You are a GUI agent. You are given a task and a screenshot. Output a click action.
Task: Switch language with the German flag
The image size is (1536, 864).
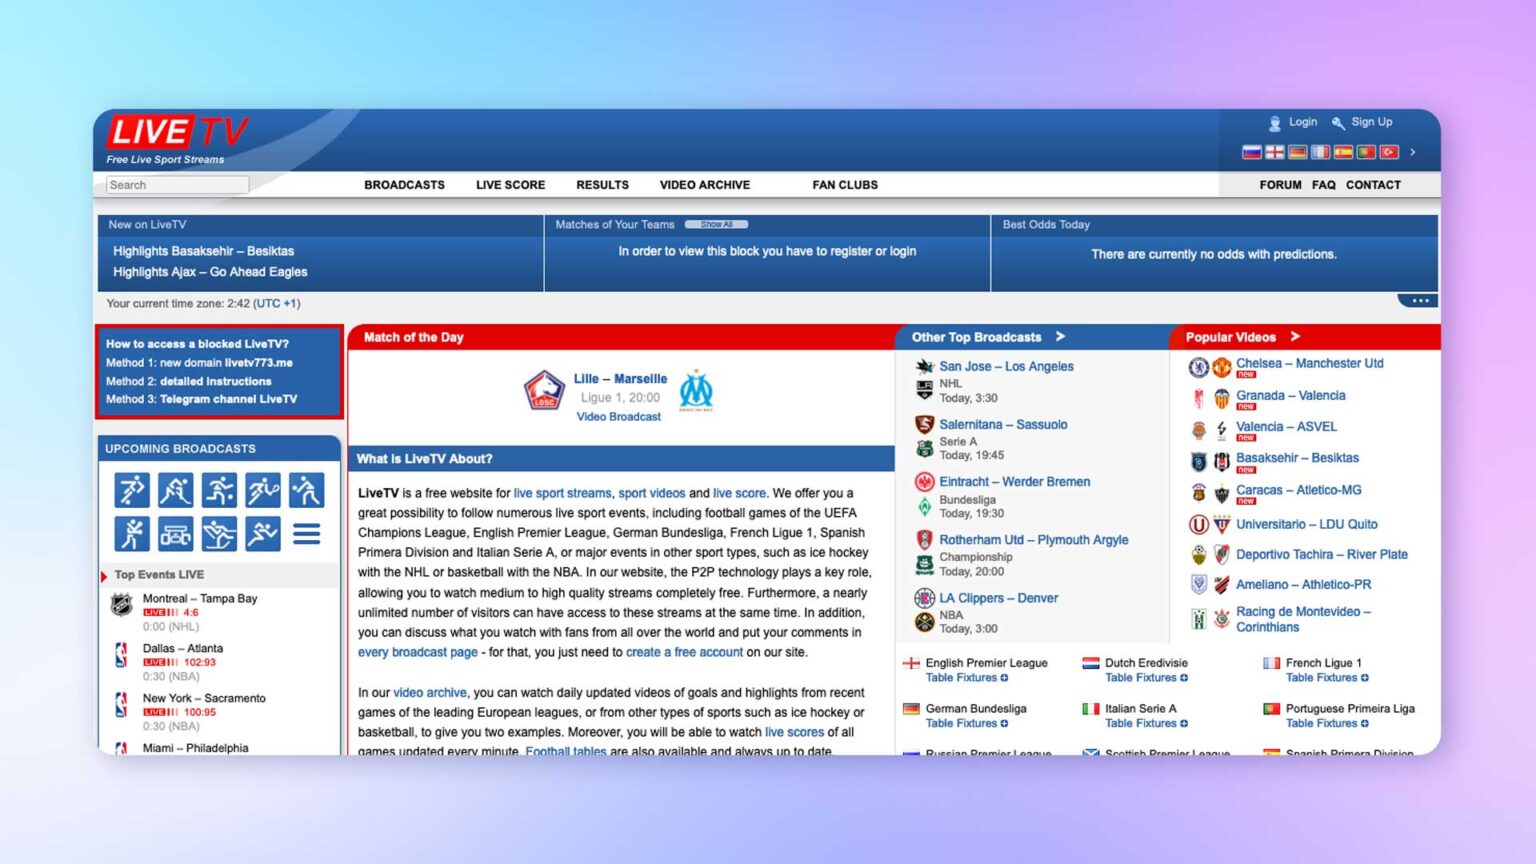coord(1297,152)
